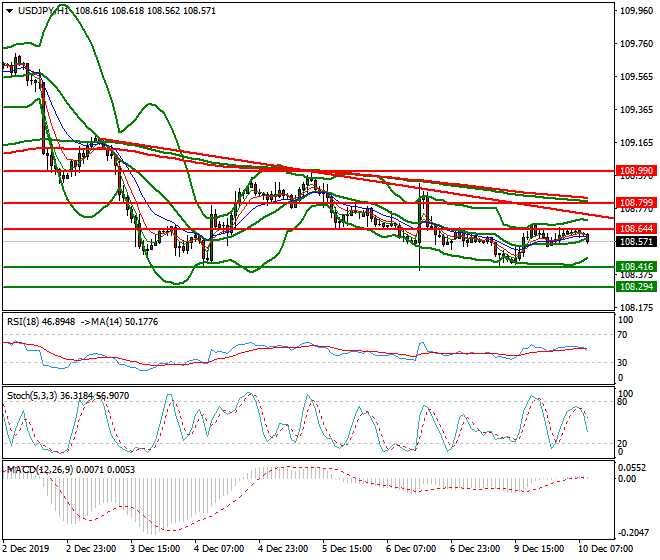This screenshot has height=560, width=660.
Task: Select the 108.175 price scale value
Action: pos(637,308)
